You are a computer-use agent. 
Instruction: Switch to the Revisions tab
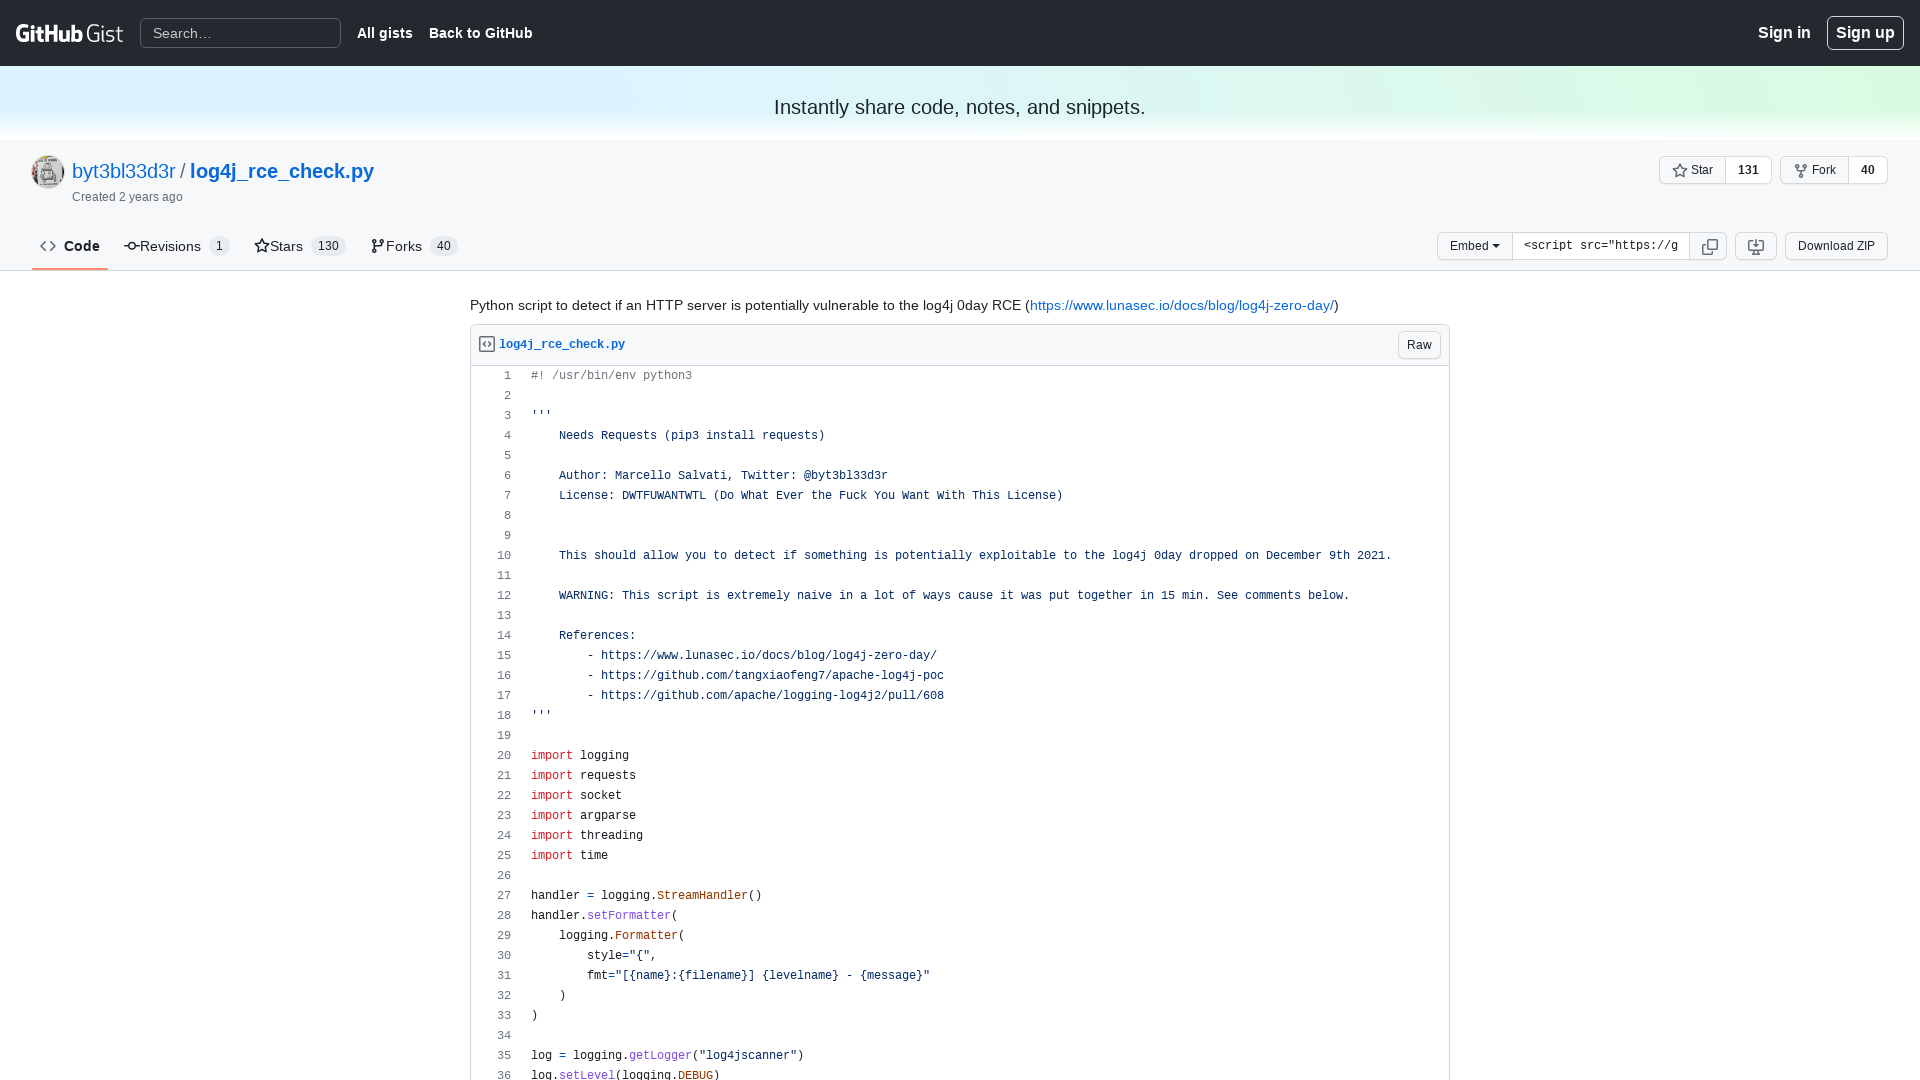pos(177,246)
